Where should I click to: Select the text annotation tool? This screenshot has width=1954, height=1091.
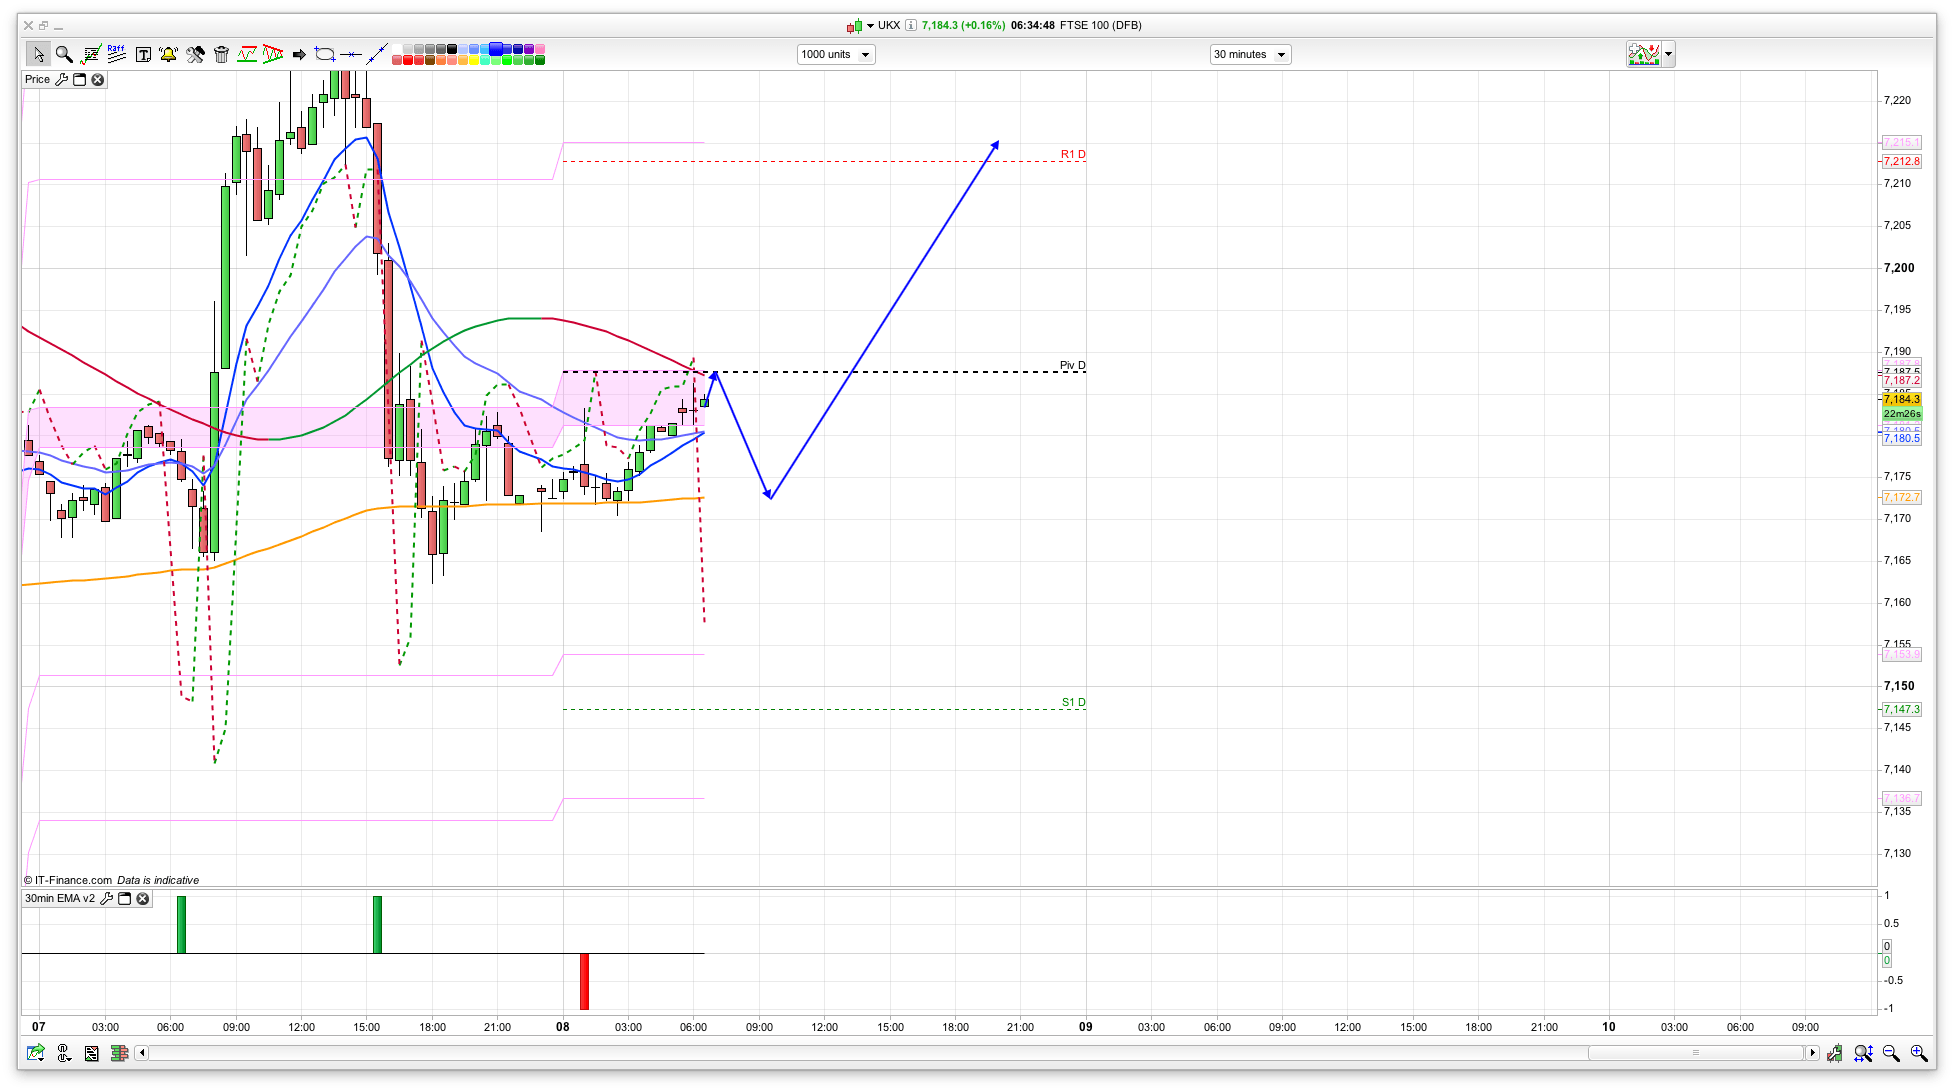click(143, 54)
